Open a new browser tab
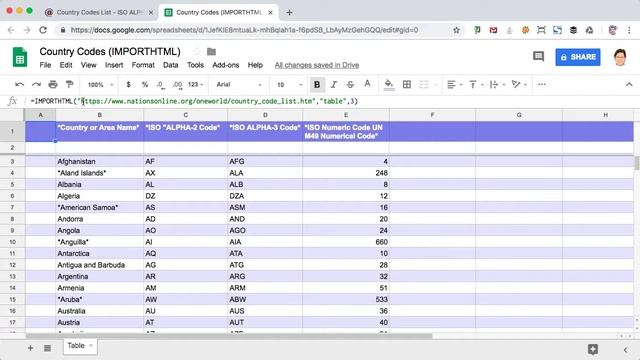640x360 pixels. pyautogui.click(x=289, y=12)
